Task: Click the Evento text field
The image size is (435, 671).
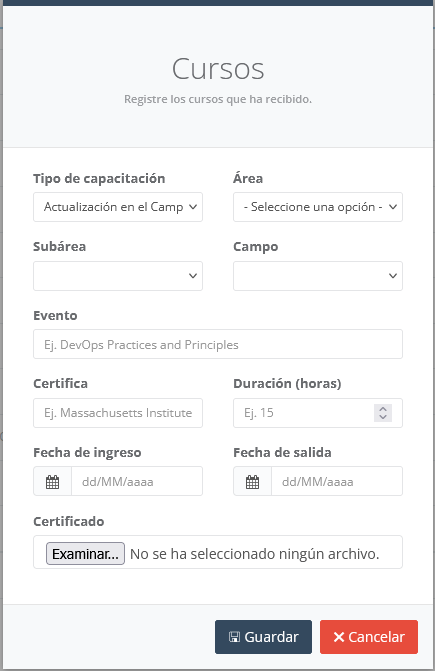Action: point(218,344)
